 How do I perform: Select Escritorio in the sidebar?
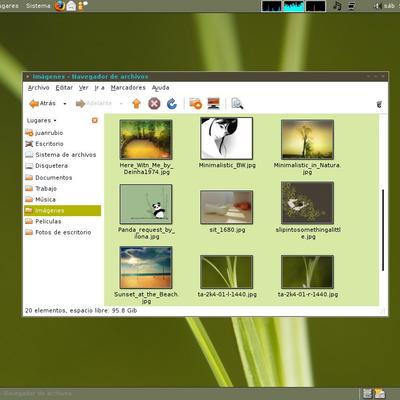click(x=62, y=144)
